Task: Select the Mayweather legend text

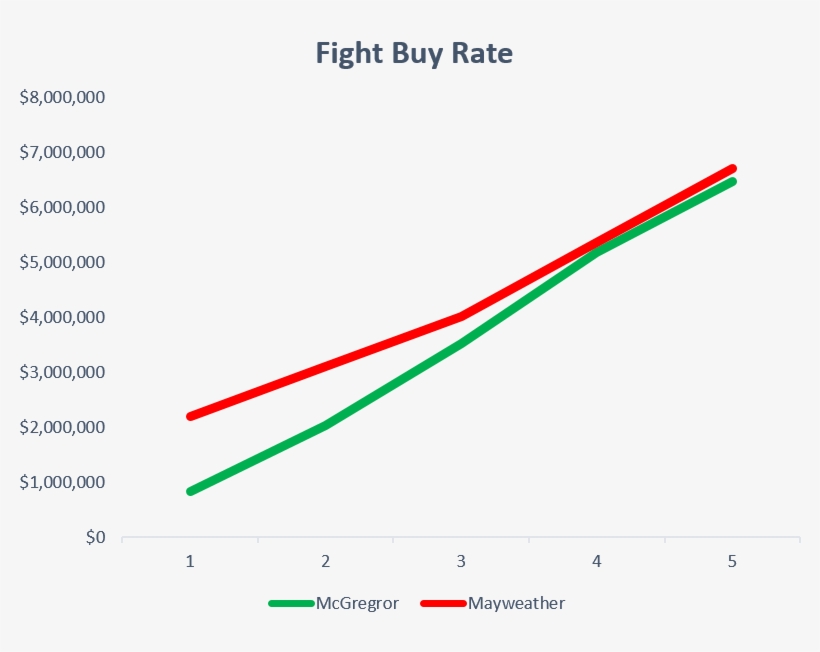Action: point(516,604)
